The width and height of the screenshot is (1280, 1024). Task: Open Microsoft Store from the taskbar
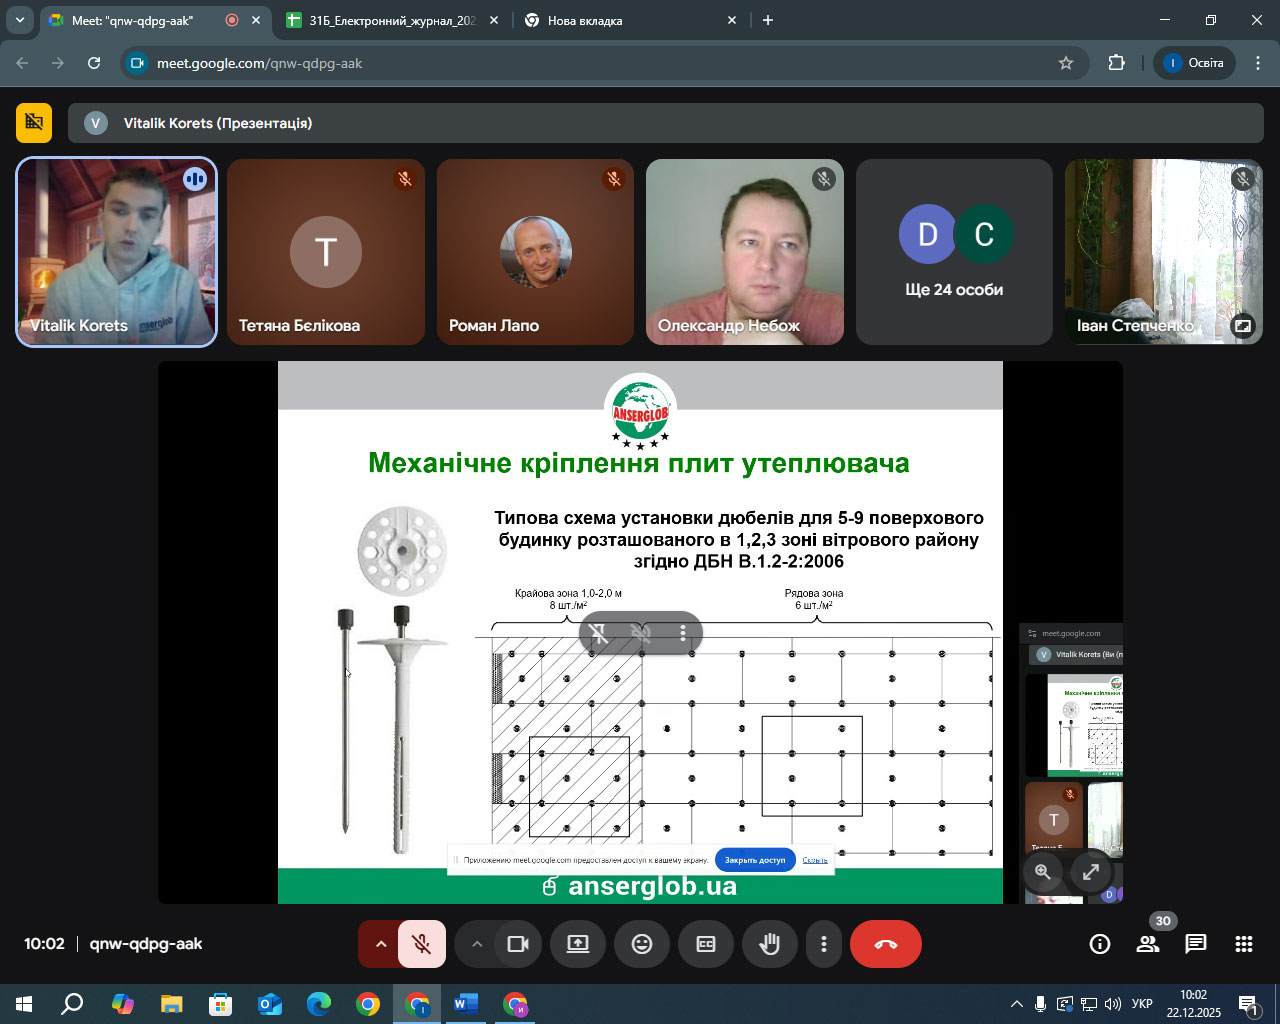[220, 1004]
